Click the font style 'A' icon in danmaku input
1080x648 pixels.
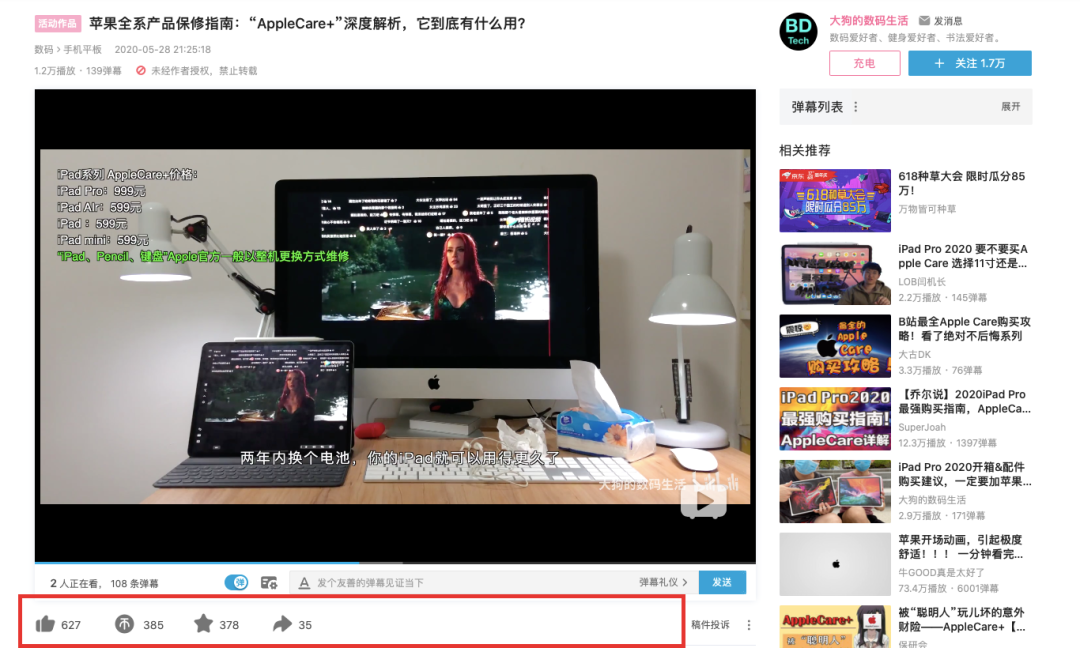point(304,583)
